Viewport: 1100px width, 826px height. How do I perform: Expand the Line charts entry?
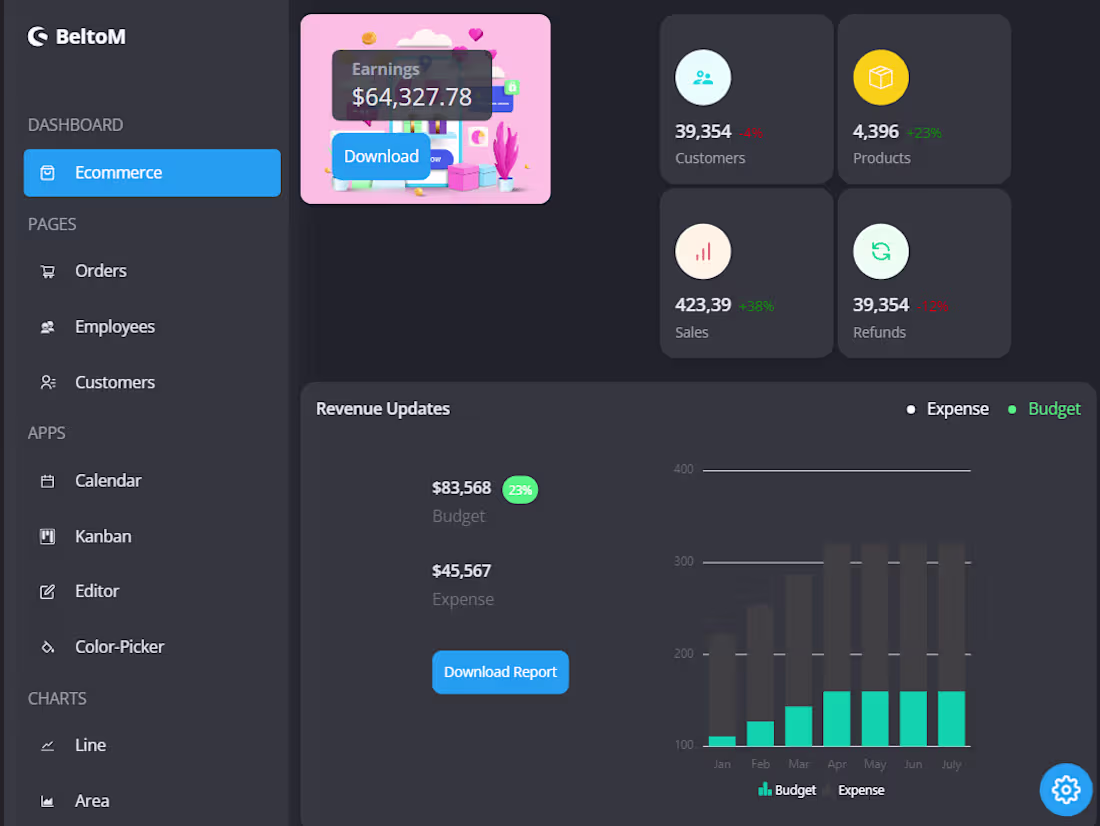point(90,745)
